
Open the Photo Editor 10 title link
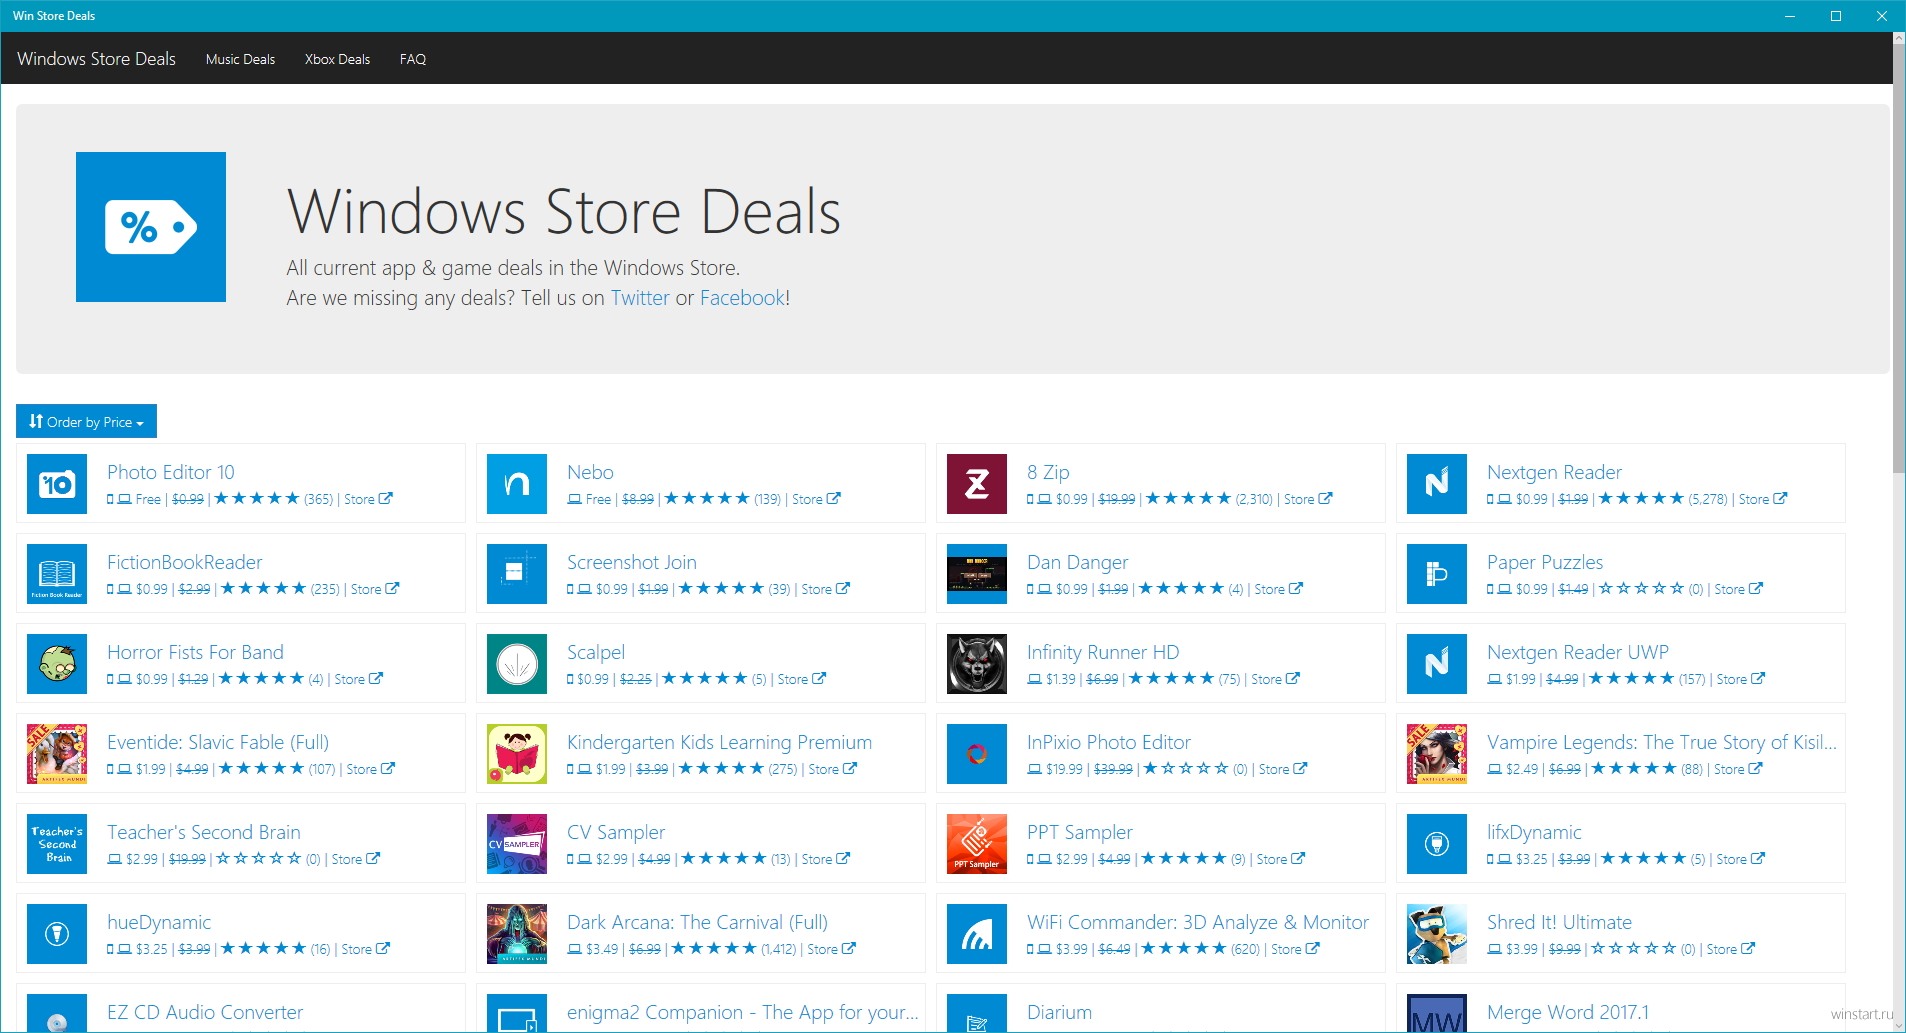[x=171, y=472]
